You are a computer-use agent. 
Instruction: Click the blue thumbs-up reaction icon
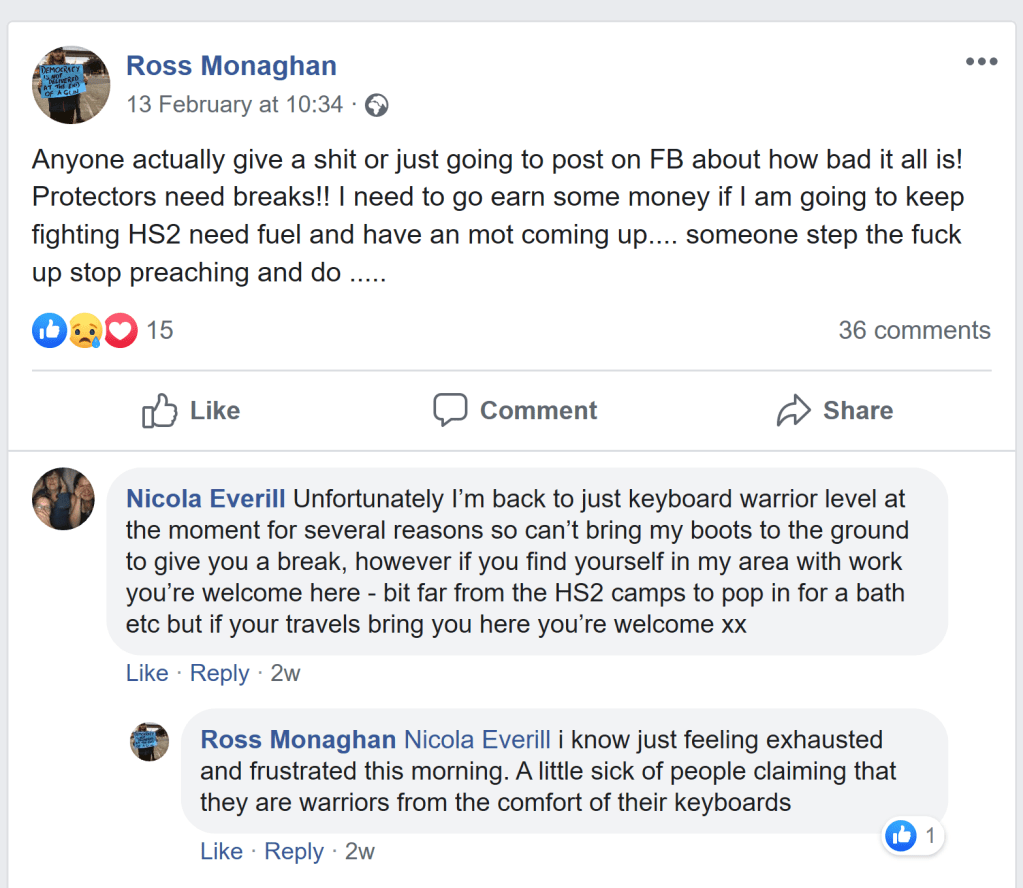pyautogui.click(x=49, y=330)
